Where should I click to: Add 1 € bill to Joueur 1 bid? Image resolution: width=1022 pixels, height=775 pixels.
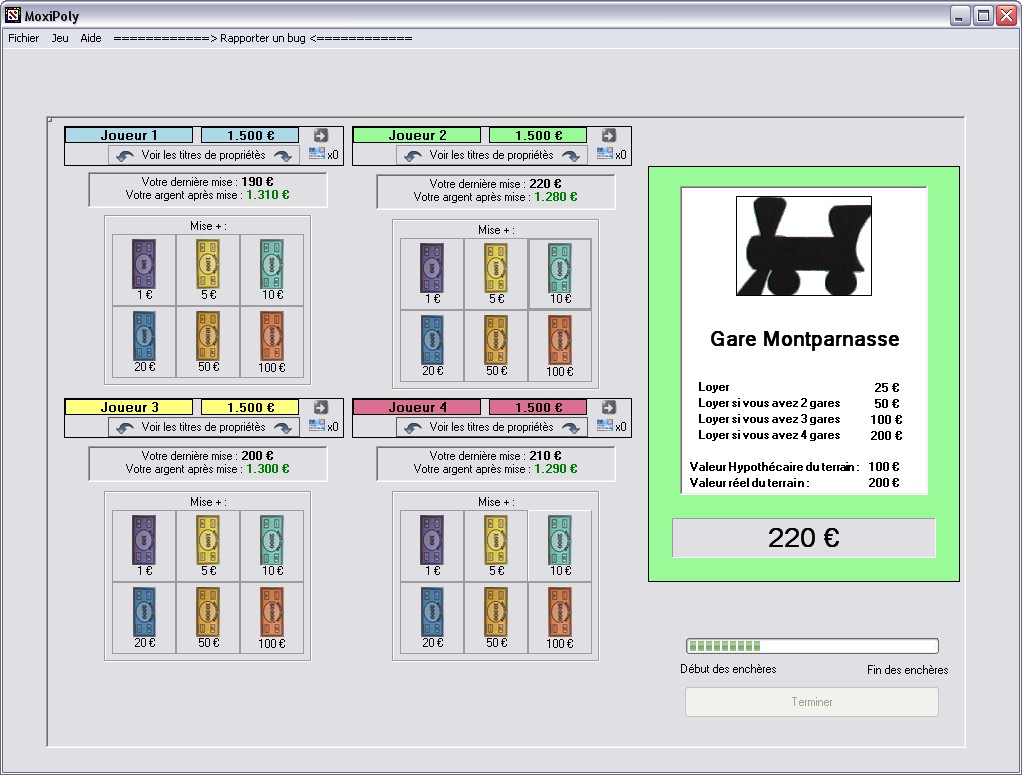tap(144, 269)
